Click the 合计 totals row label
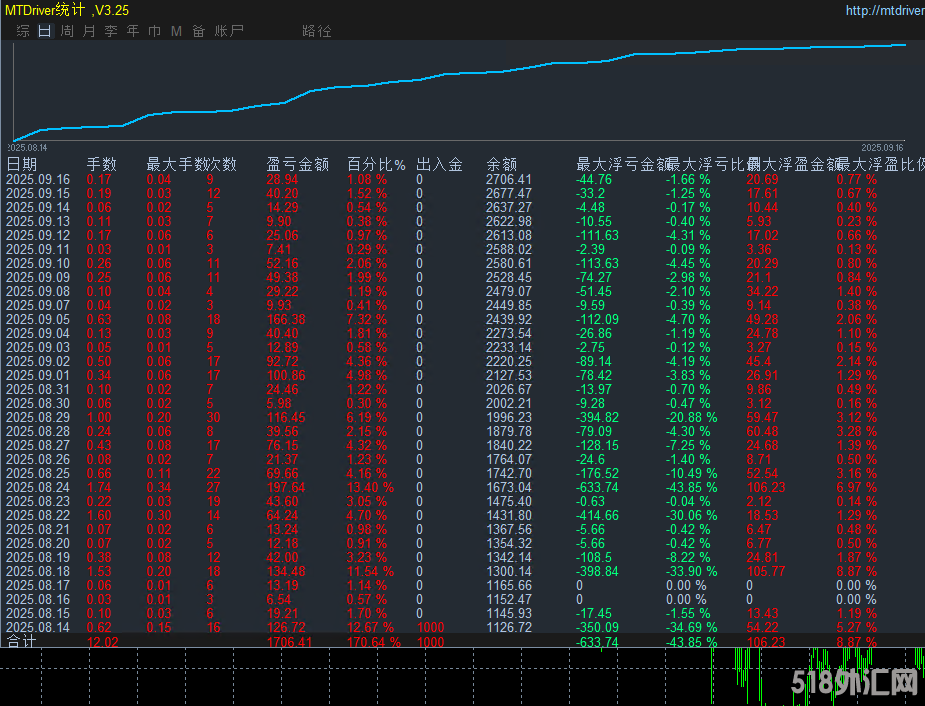The width and height of the screenshot is (925, 706). pyautogui.click(x=22, y=641)
